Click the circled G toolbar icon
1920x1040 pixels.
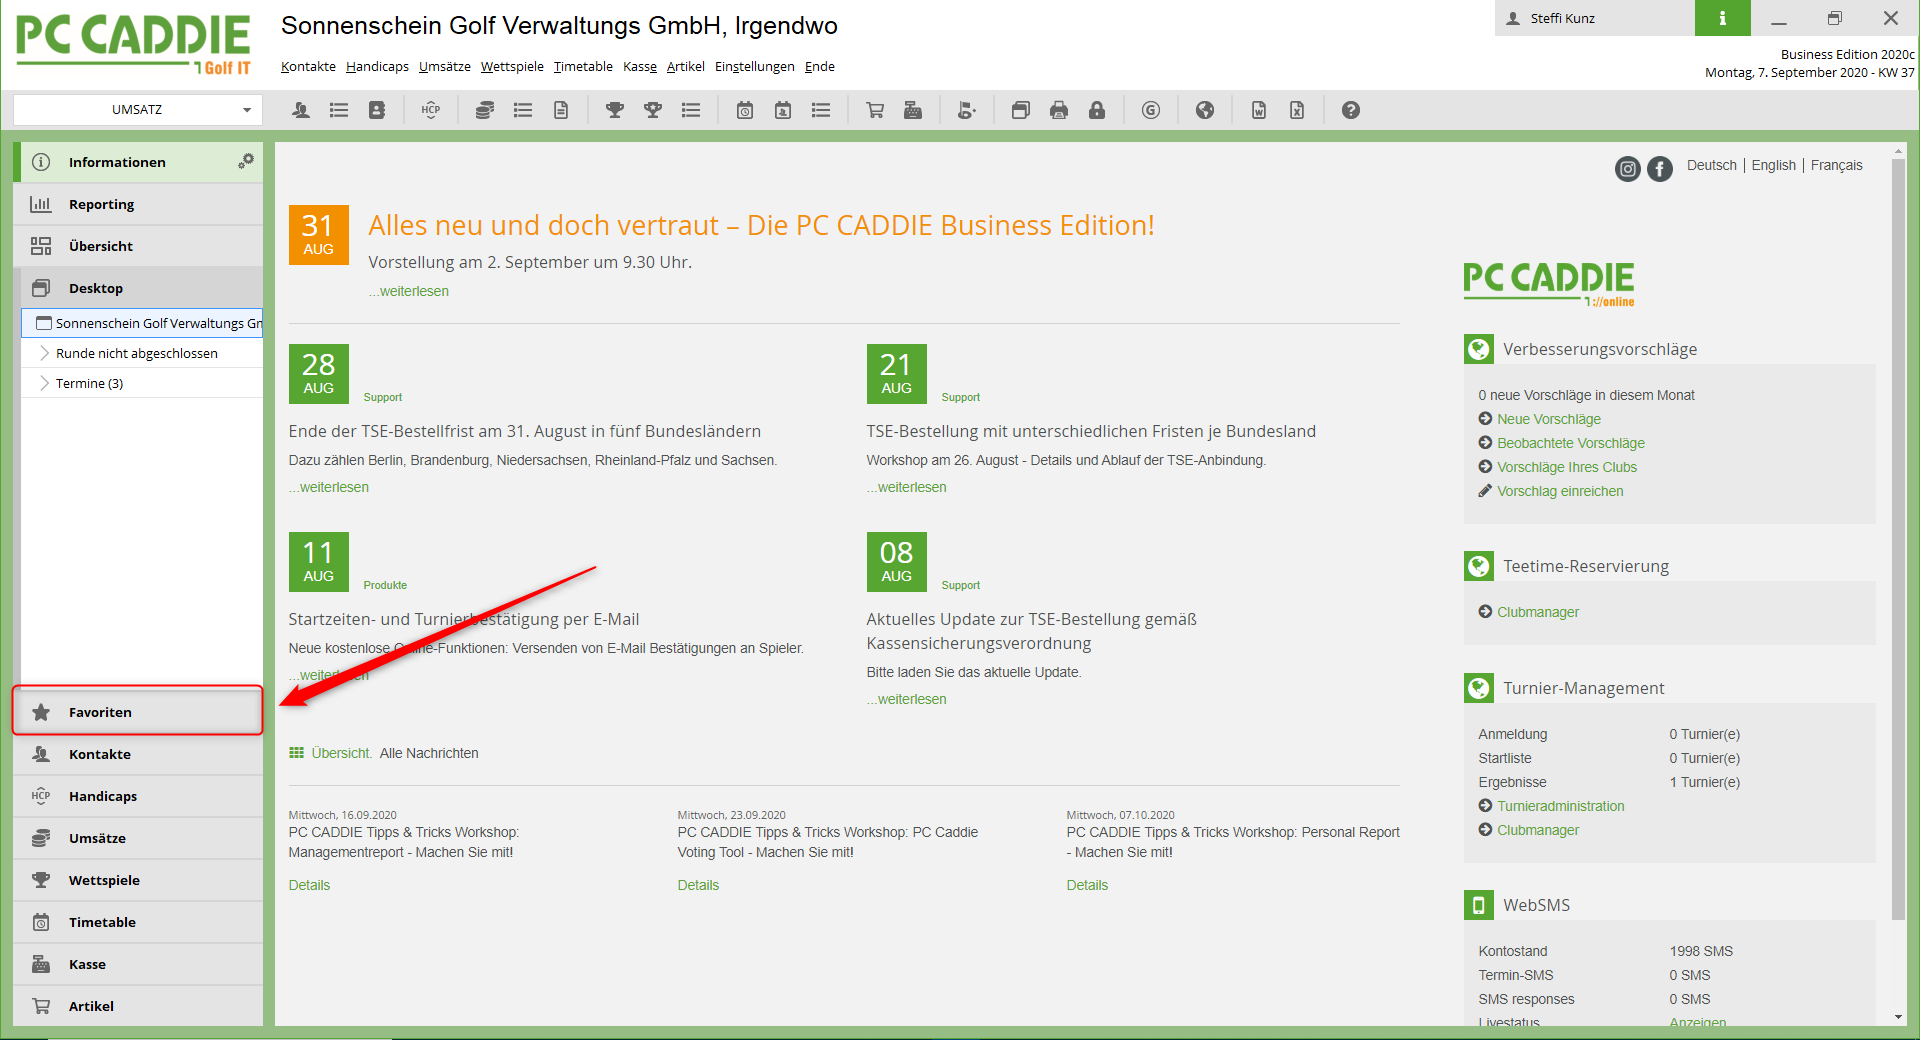coord(1151,110)
